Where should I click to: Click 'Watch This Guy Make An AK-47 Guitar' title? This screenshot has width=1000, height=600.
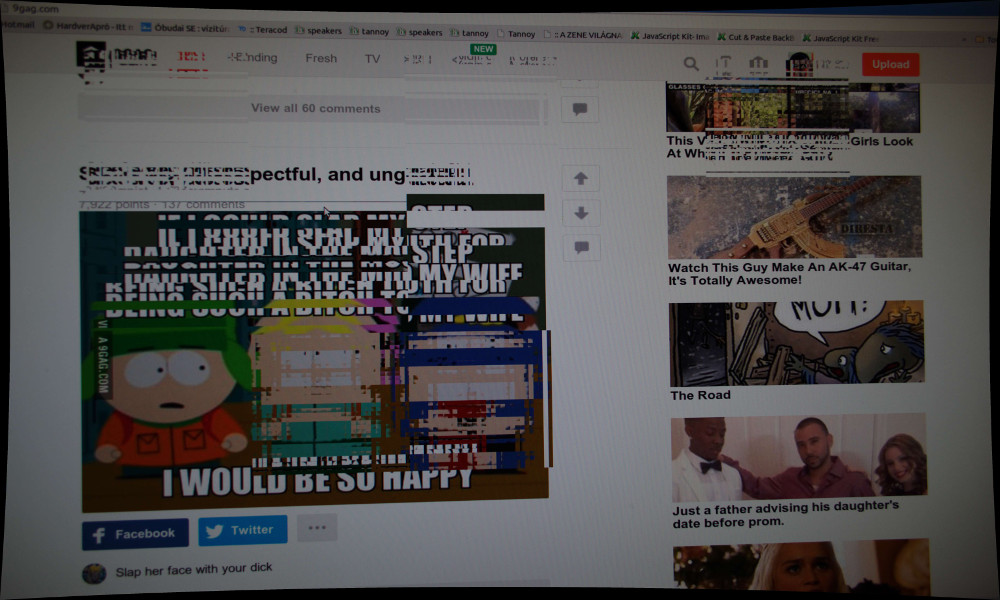pos(790,274)
